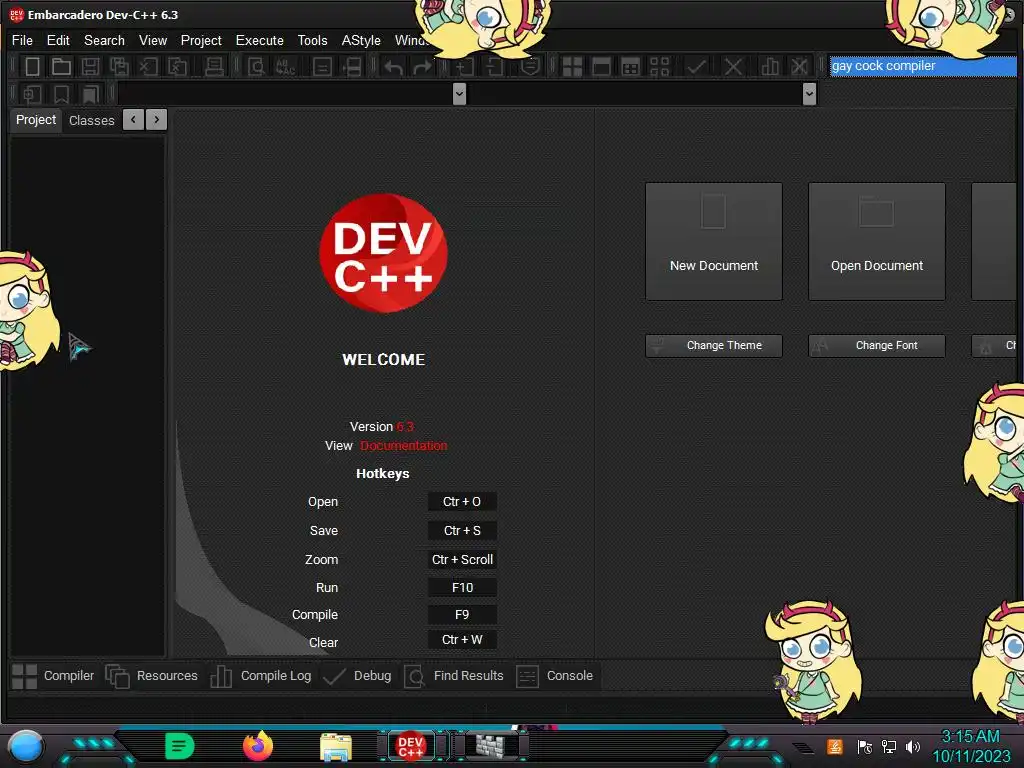Click the toolbar icon between Replace and Undo

pos(322,67)
